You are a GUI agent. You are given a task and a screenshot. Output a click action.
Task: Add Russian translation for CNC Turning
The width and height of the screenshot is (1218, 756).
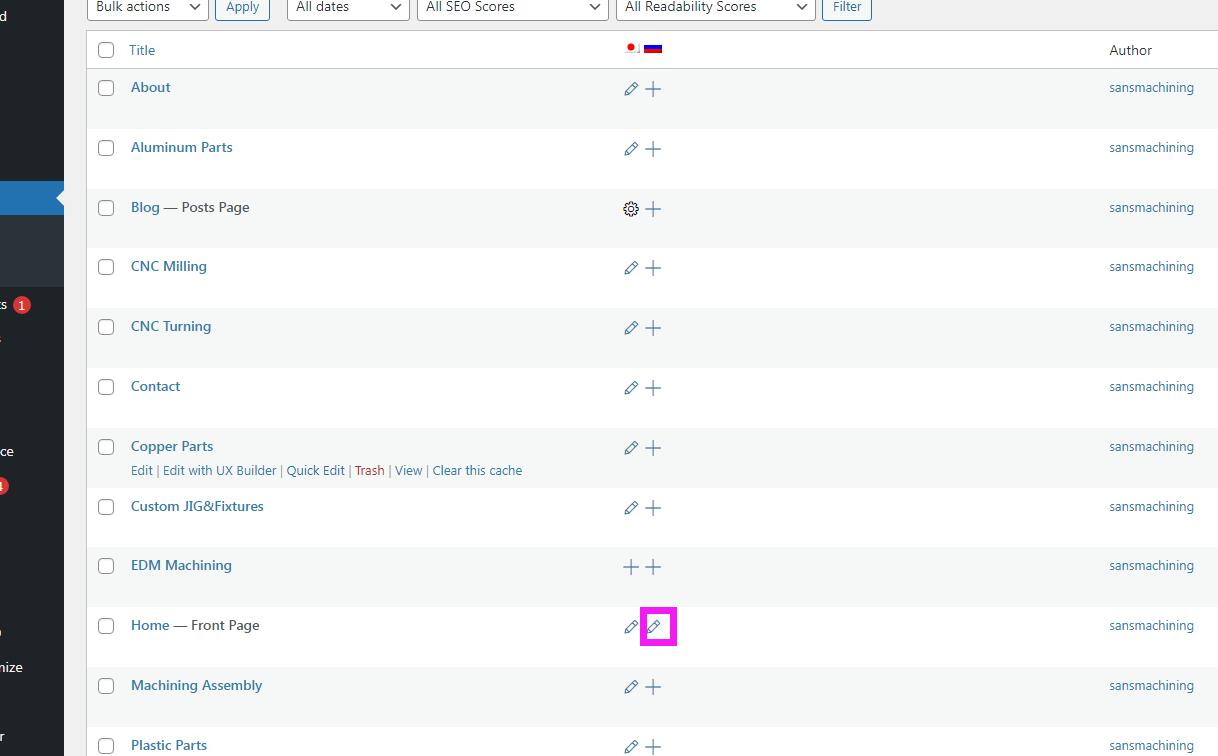pos(653,328)
